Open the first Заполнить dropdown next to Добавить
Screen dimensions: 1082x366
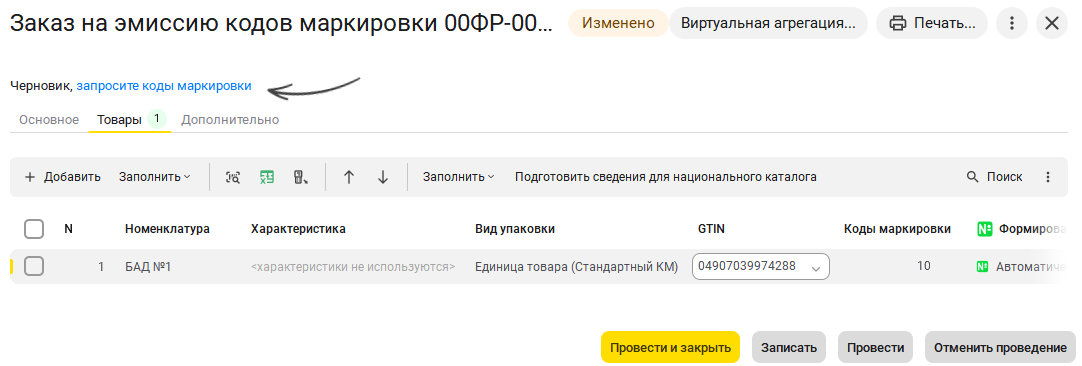(x=155, y=177)
